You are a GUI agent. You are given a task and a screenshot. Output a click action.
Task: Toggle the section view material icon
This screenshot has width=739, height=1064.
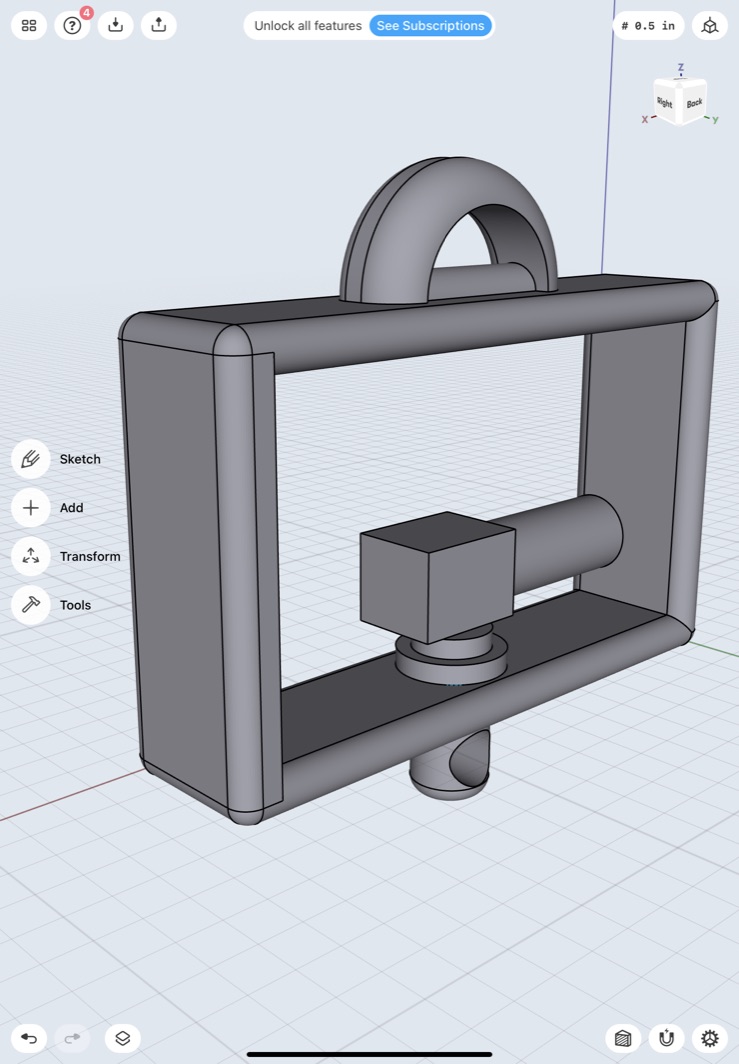pos(623,1038)
